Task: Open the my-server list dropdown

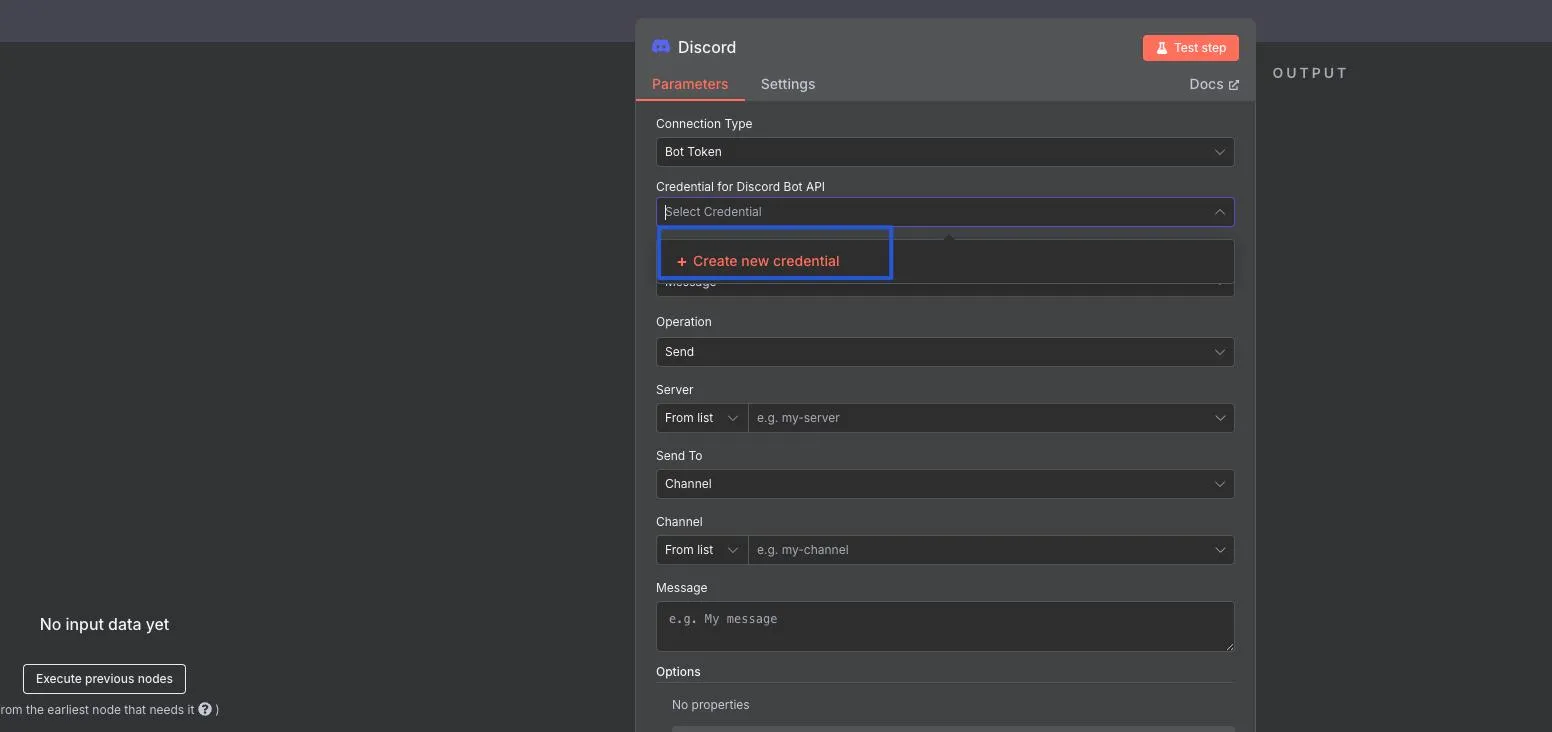Action: (x=991, y=418)
